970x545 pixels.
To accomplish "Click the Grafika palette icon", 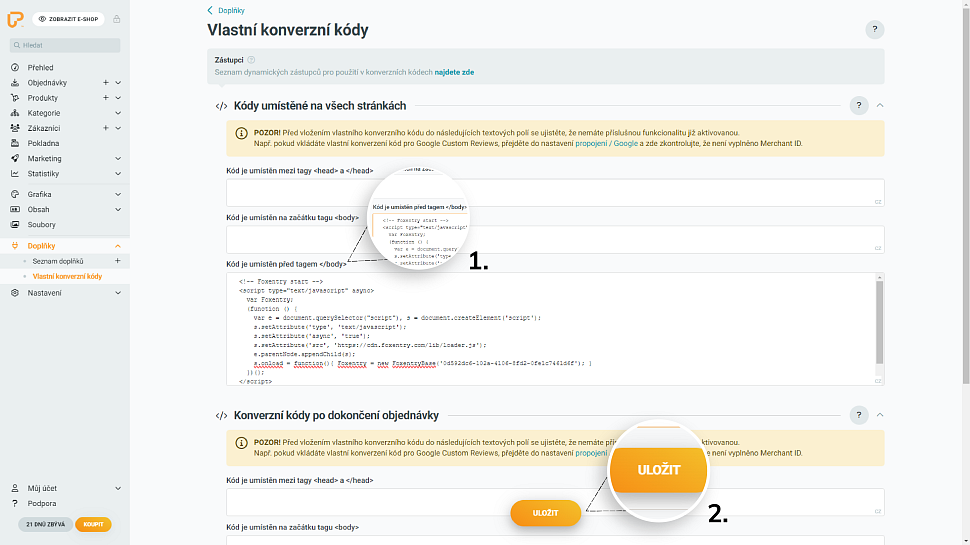I will click(15, 194).
